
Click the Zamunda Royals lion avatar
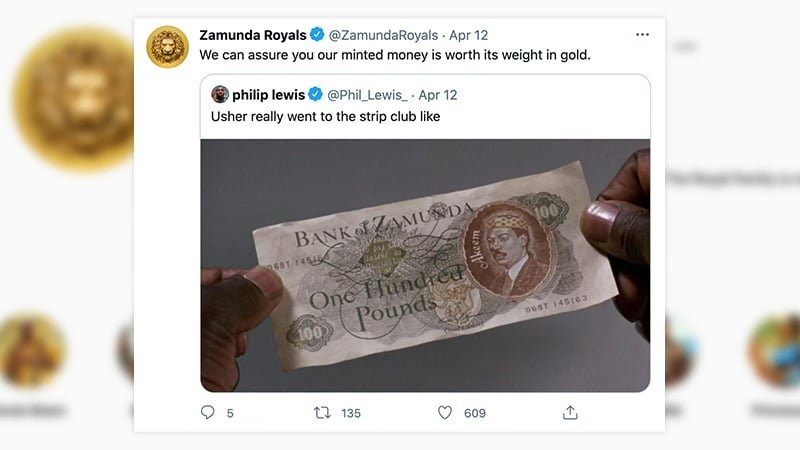pos(167,46)
